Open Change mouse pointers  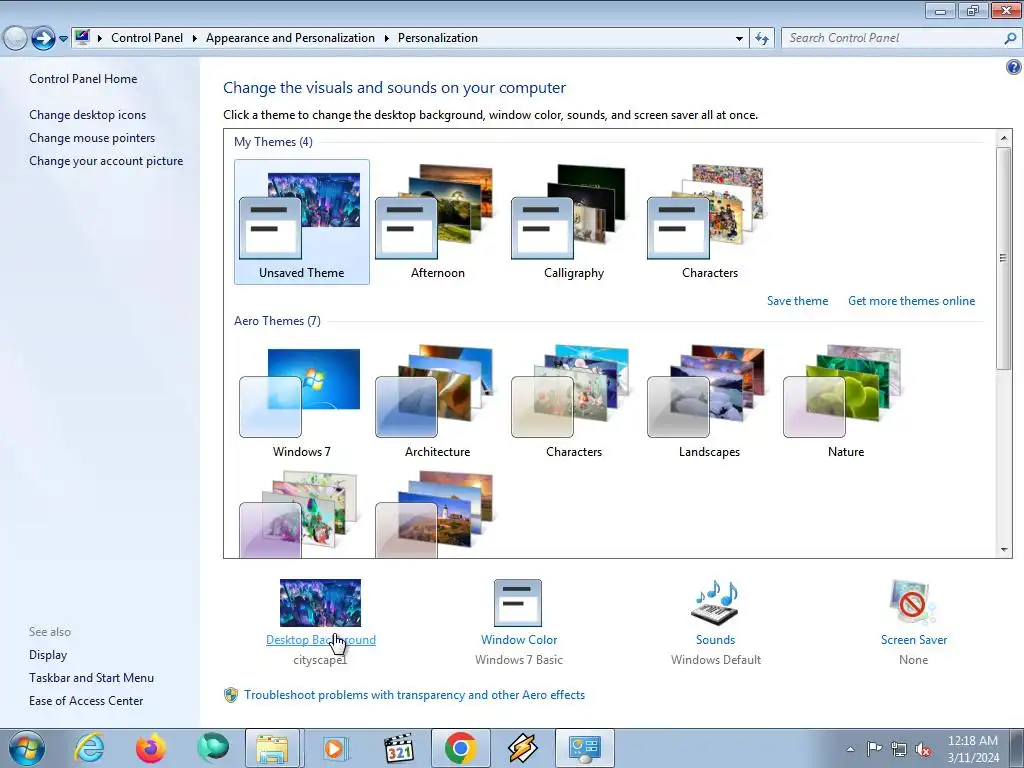[92, 138]
